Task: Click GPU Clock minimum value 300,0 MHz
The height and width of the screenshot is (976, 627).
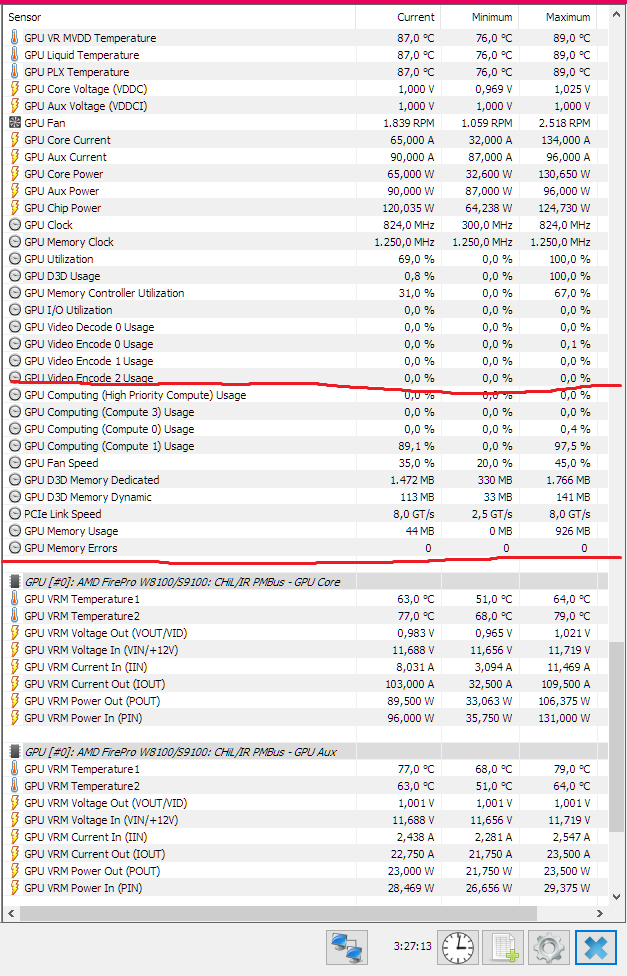Action: (487, 225)
